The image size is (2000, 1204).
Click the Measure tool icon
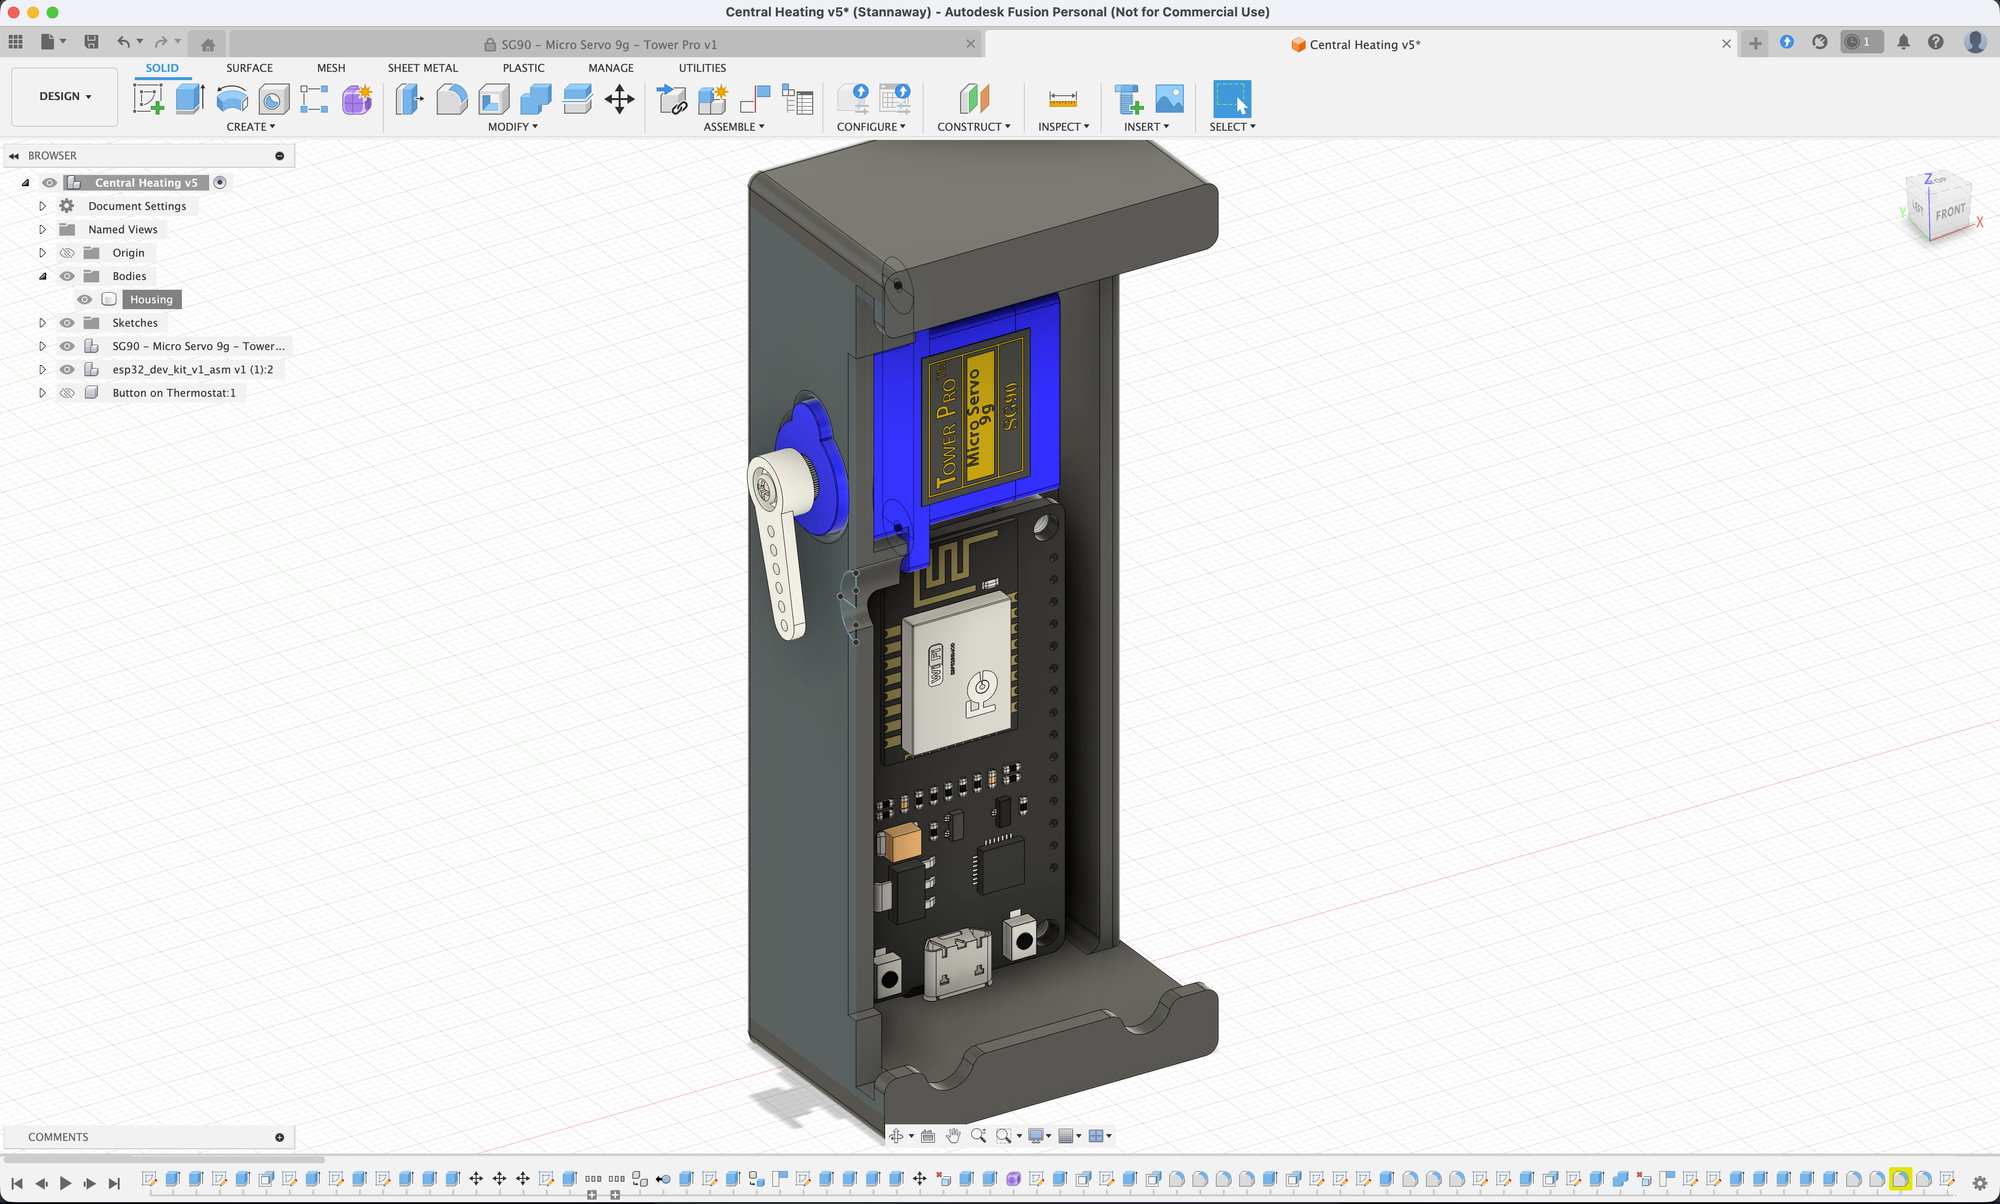1062,99
